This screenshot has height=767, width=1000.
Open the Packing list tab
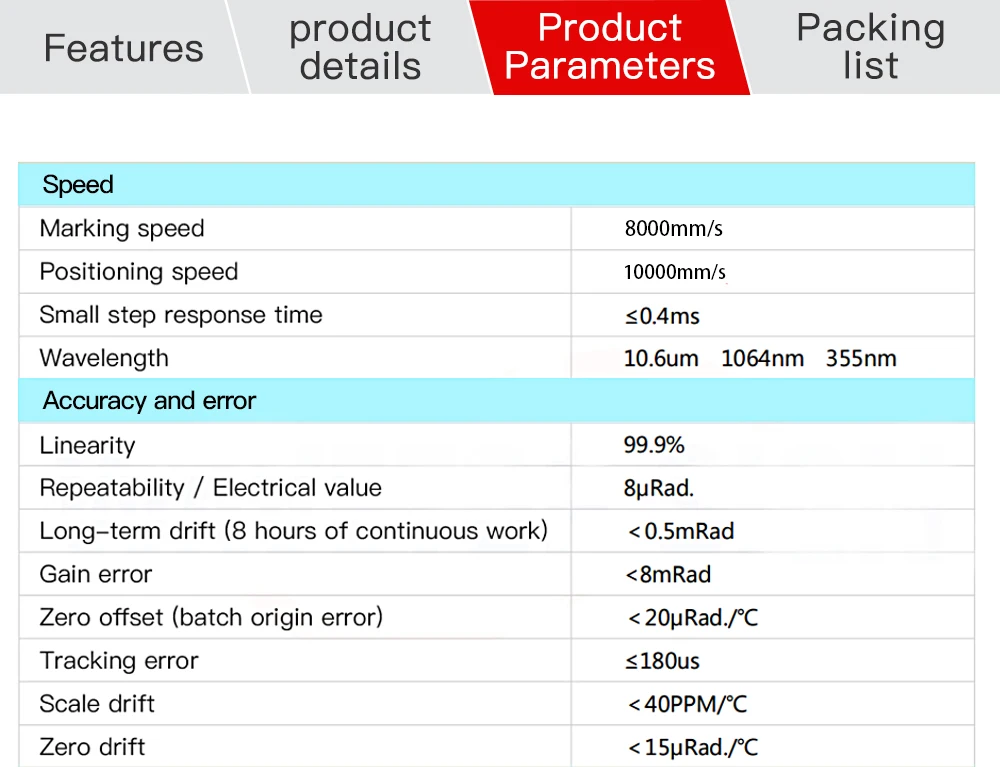tap(871, 47)
